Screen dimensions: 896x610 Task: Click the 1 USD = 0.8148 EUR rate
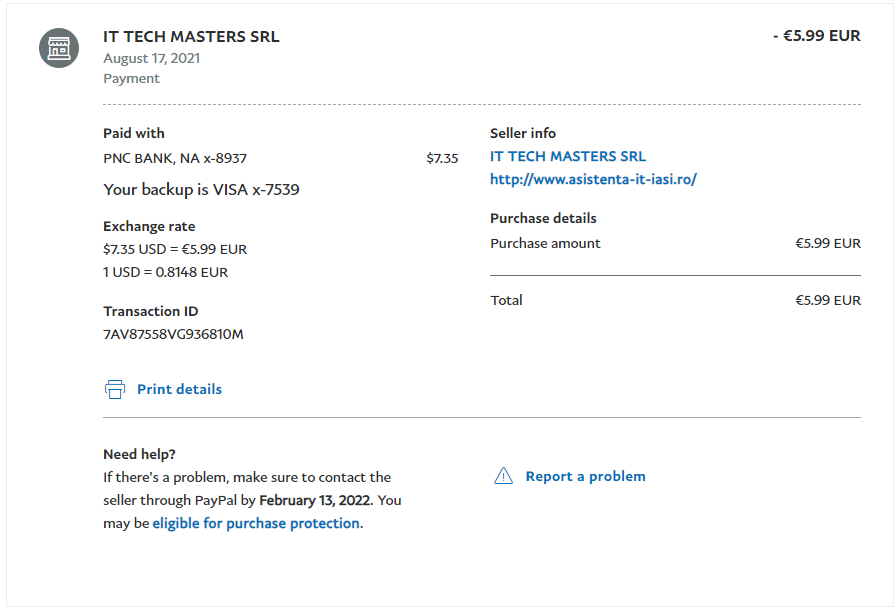(165, 272)
